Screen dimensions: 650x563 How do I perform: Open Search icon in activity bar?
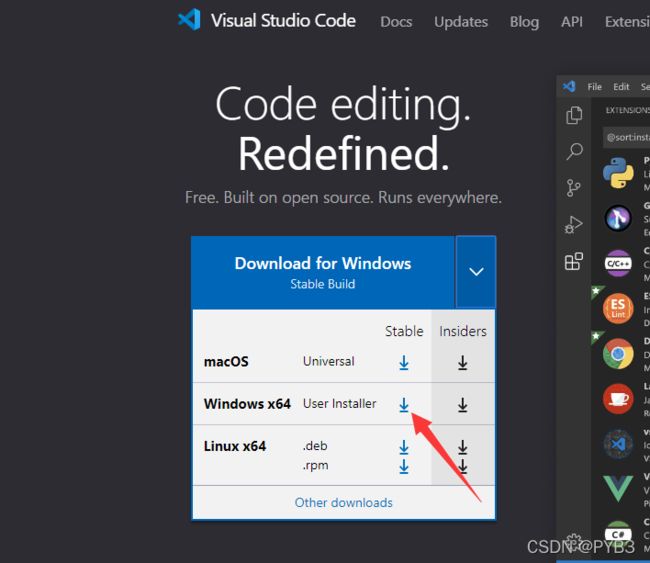(x=574, y=151)
